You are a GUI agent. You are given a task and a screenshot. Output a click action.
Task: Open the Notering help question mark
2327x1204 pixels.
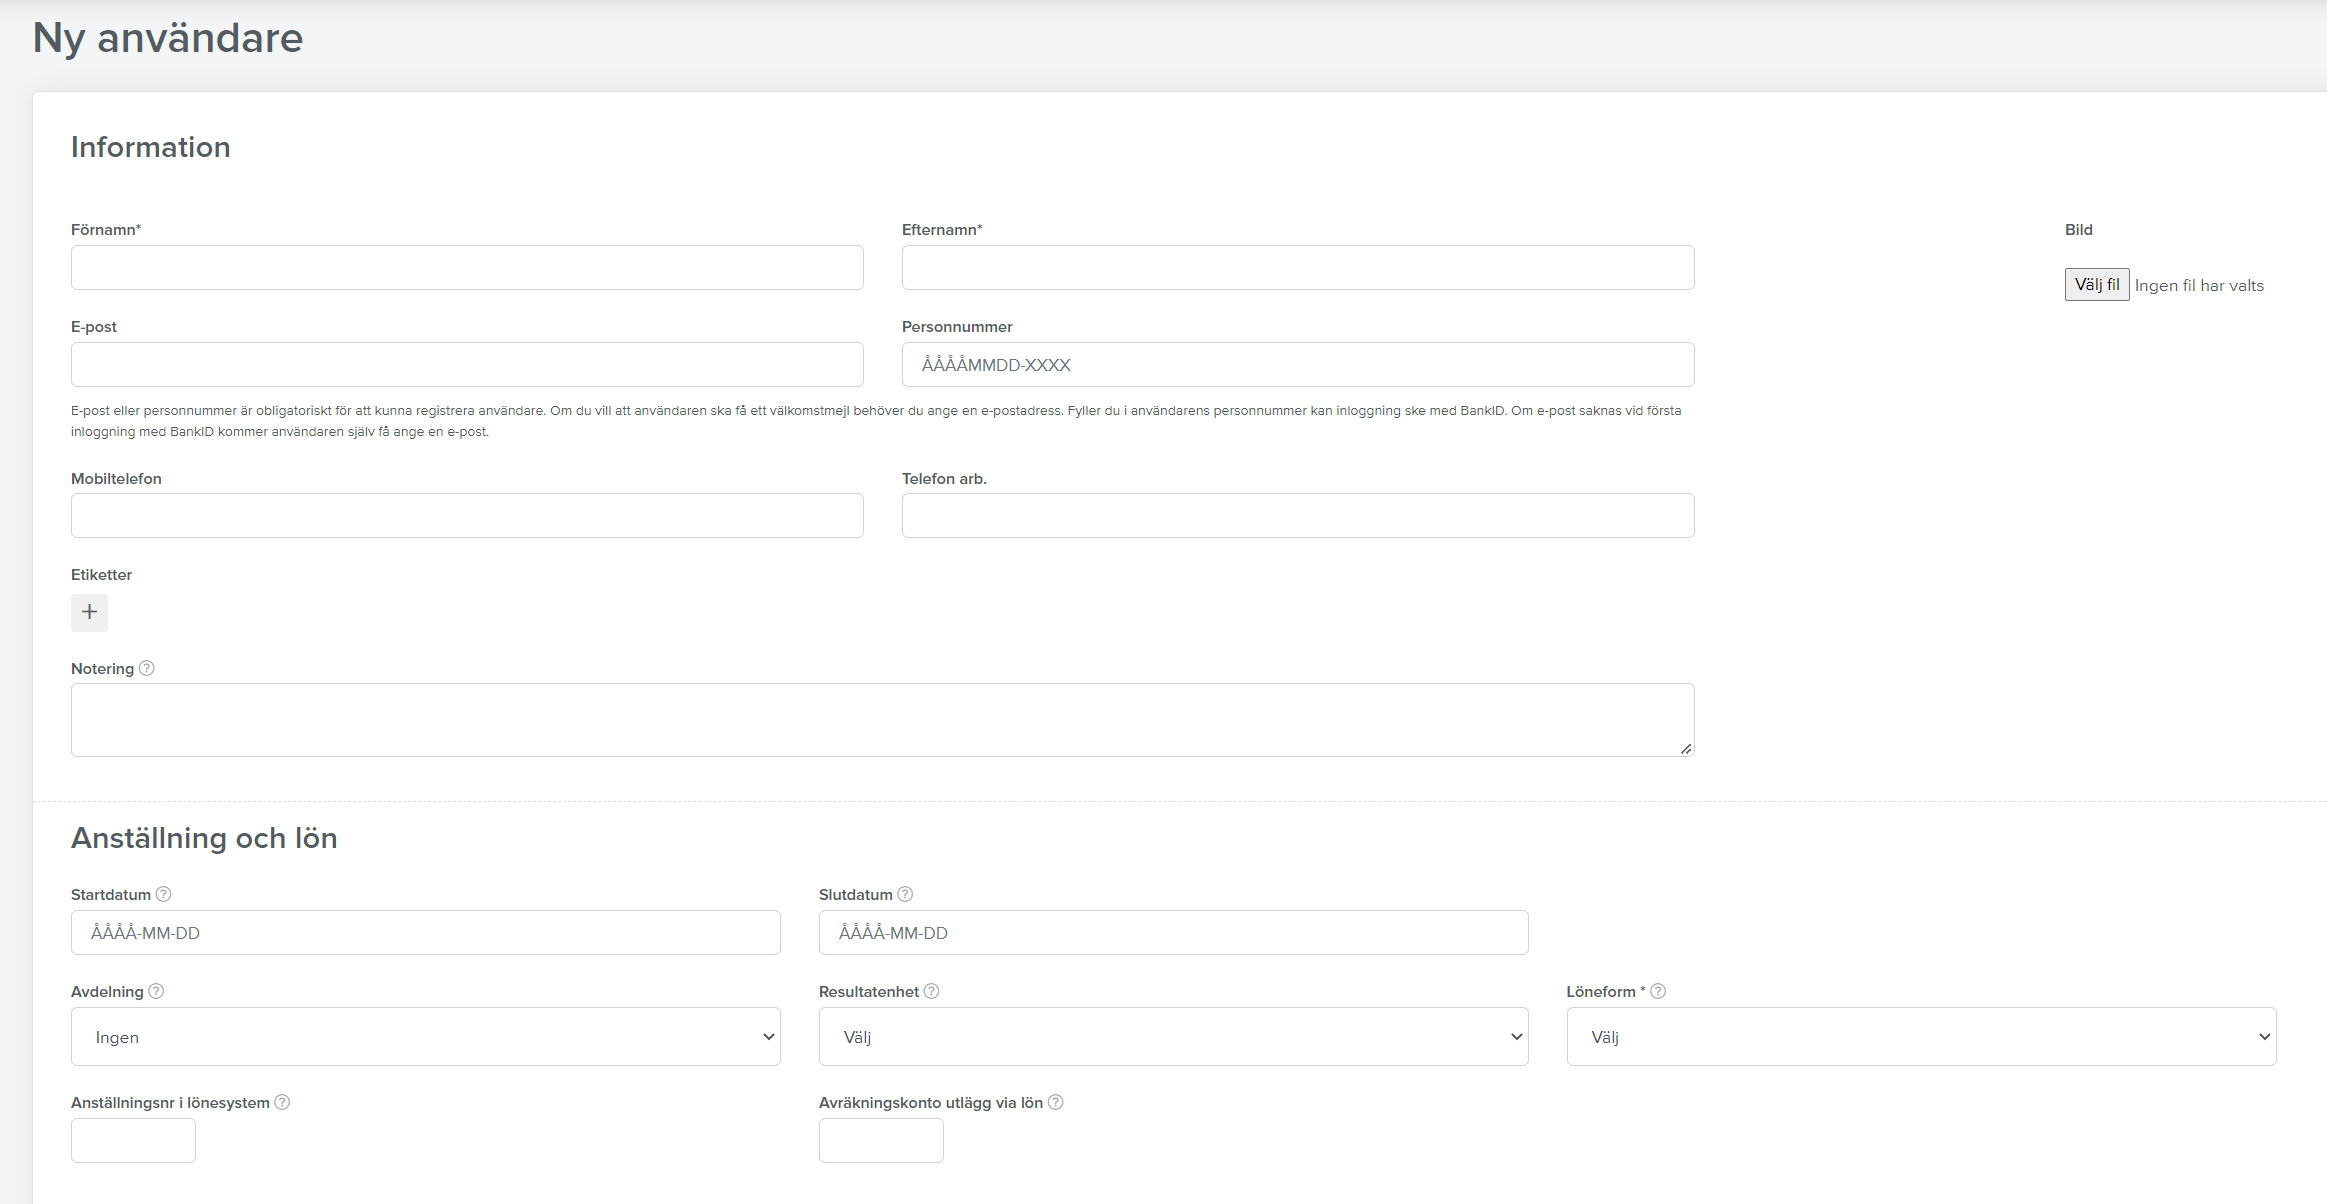point(147,668)
